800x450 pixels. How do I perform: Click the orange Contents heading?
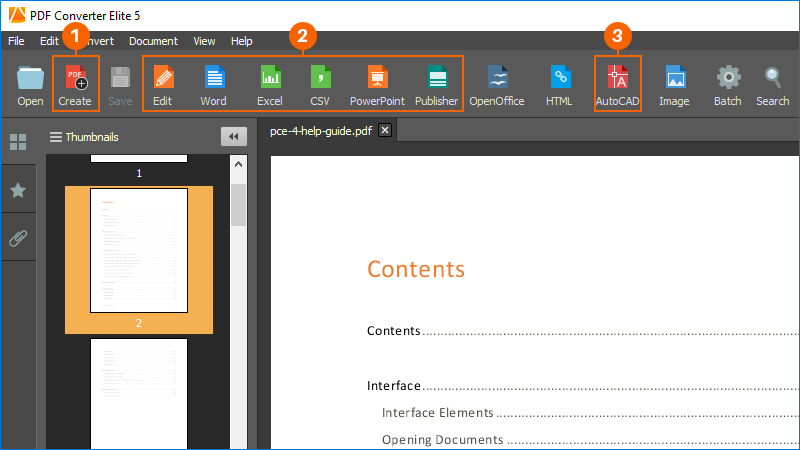coord(416,269)
